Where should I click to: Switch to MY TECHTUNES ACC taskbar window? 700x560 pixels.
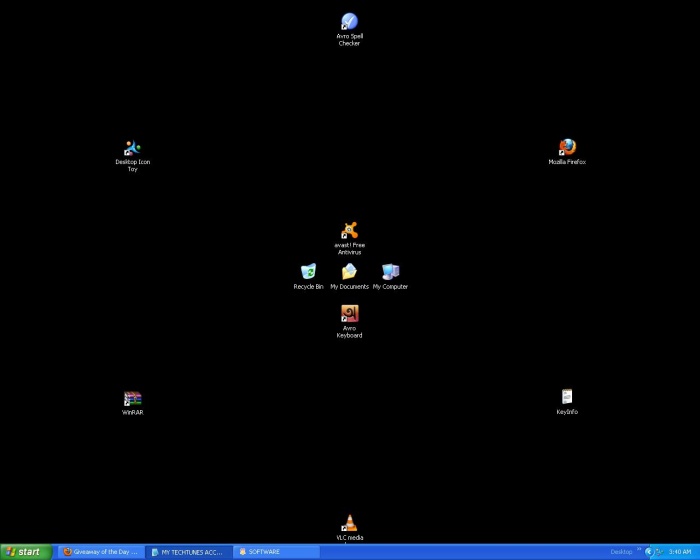click(x=189, y=552)
